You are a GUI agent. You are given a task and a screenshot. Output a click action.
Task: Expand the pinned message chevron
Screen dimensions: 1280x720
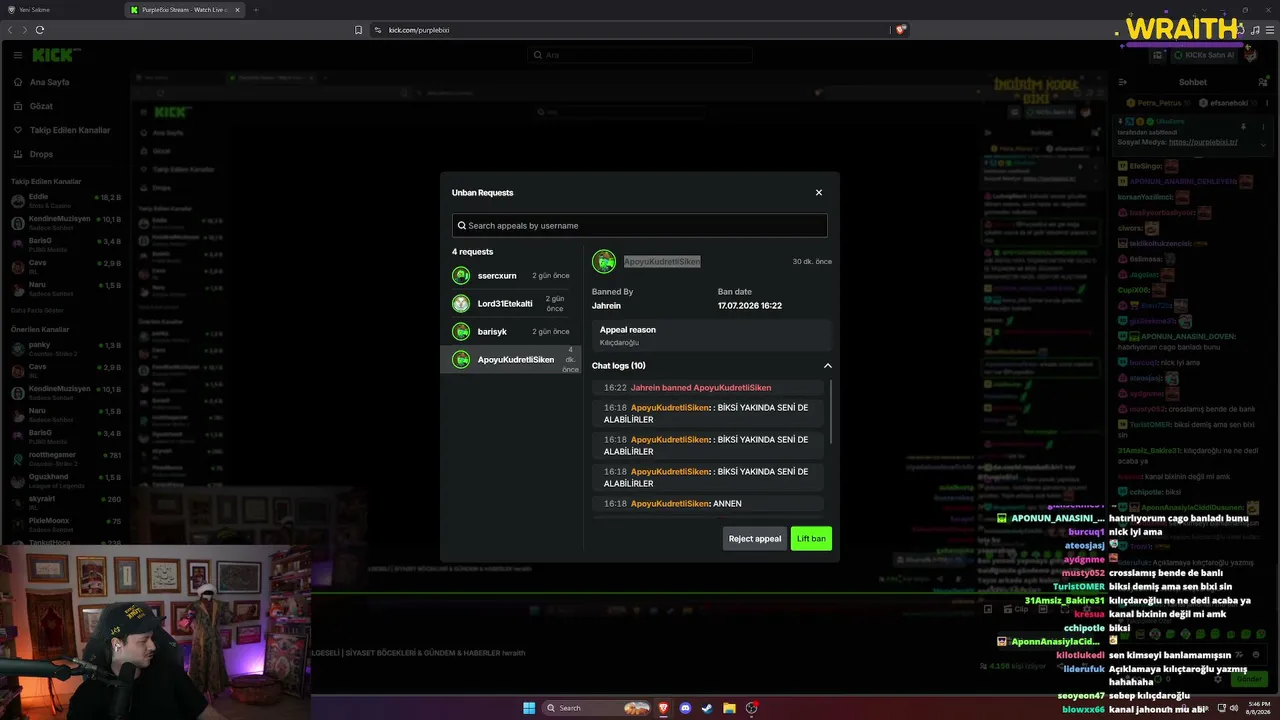1263,144
